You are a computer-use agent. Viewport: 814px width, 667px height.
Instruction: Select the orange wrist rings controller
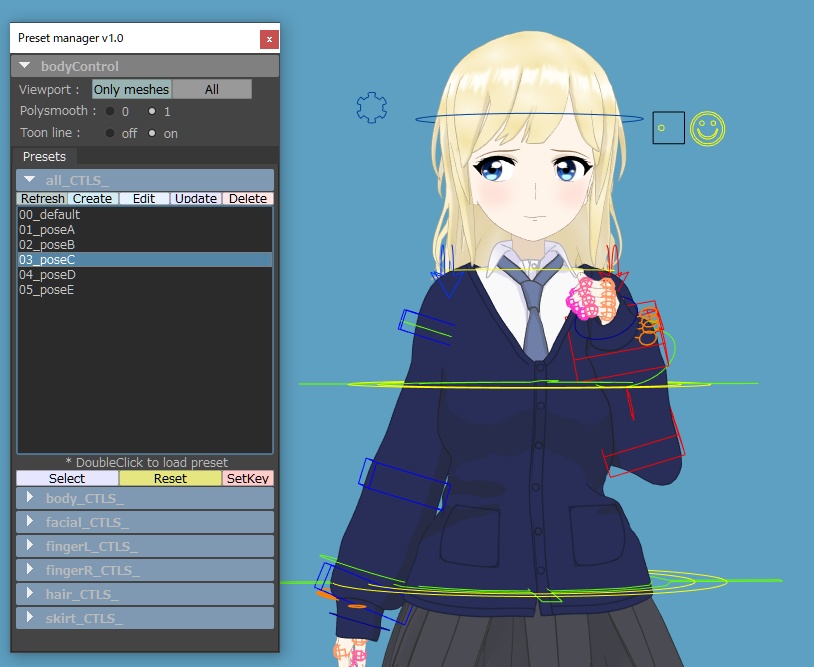click(x=649, y=326)
